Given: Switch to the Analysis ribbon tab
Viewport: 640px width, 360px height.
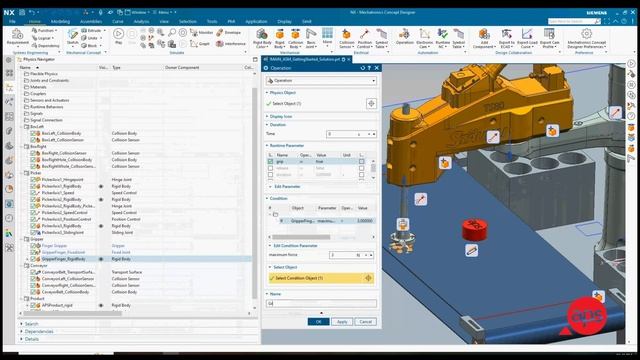Looking at the screenshot, I should click(x=141, y=21).
